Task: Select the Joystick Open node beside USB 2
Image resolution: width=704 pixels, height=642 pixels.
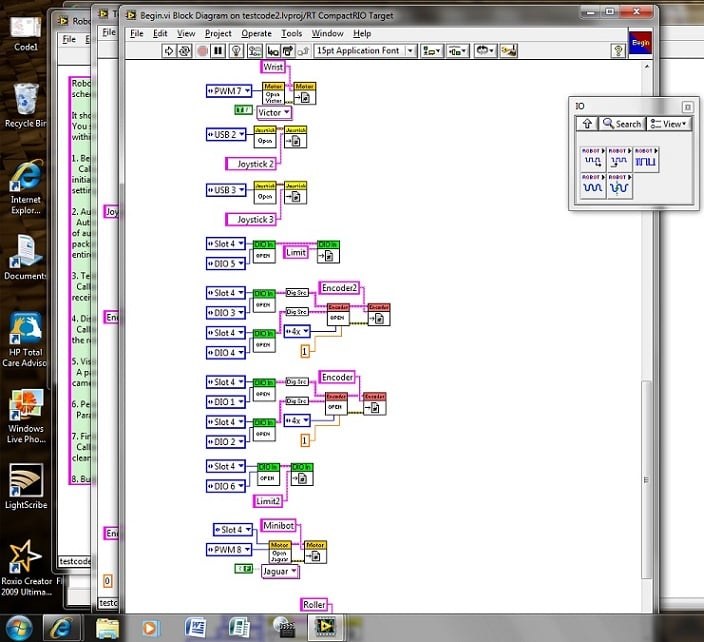Action: point(265,137)
